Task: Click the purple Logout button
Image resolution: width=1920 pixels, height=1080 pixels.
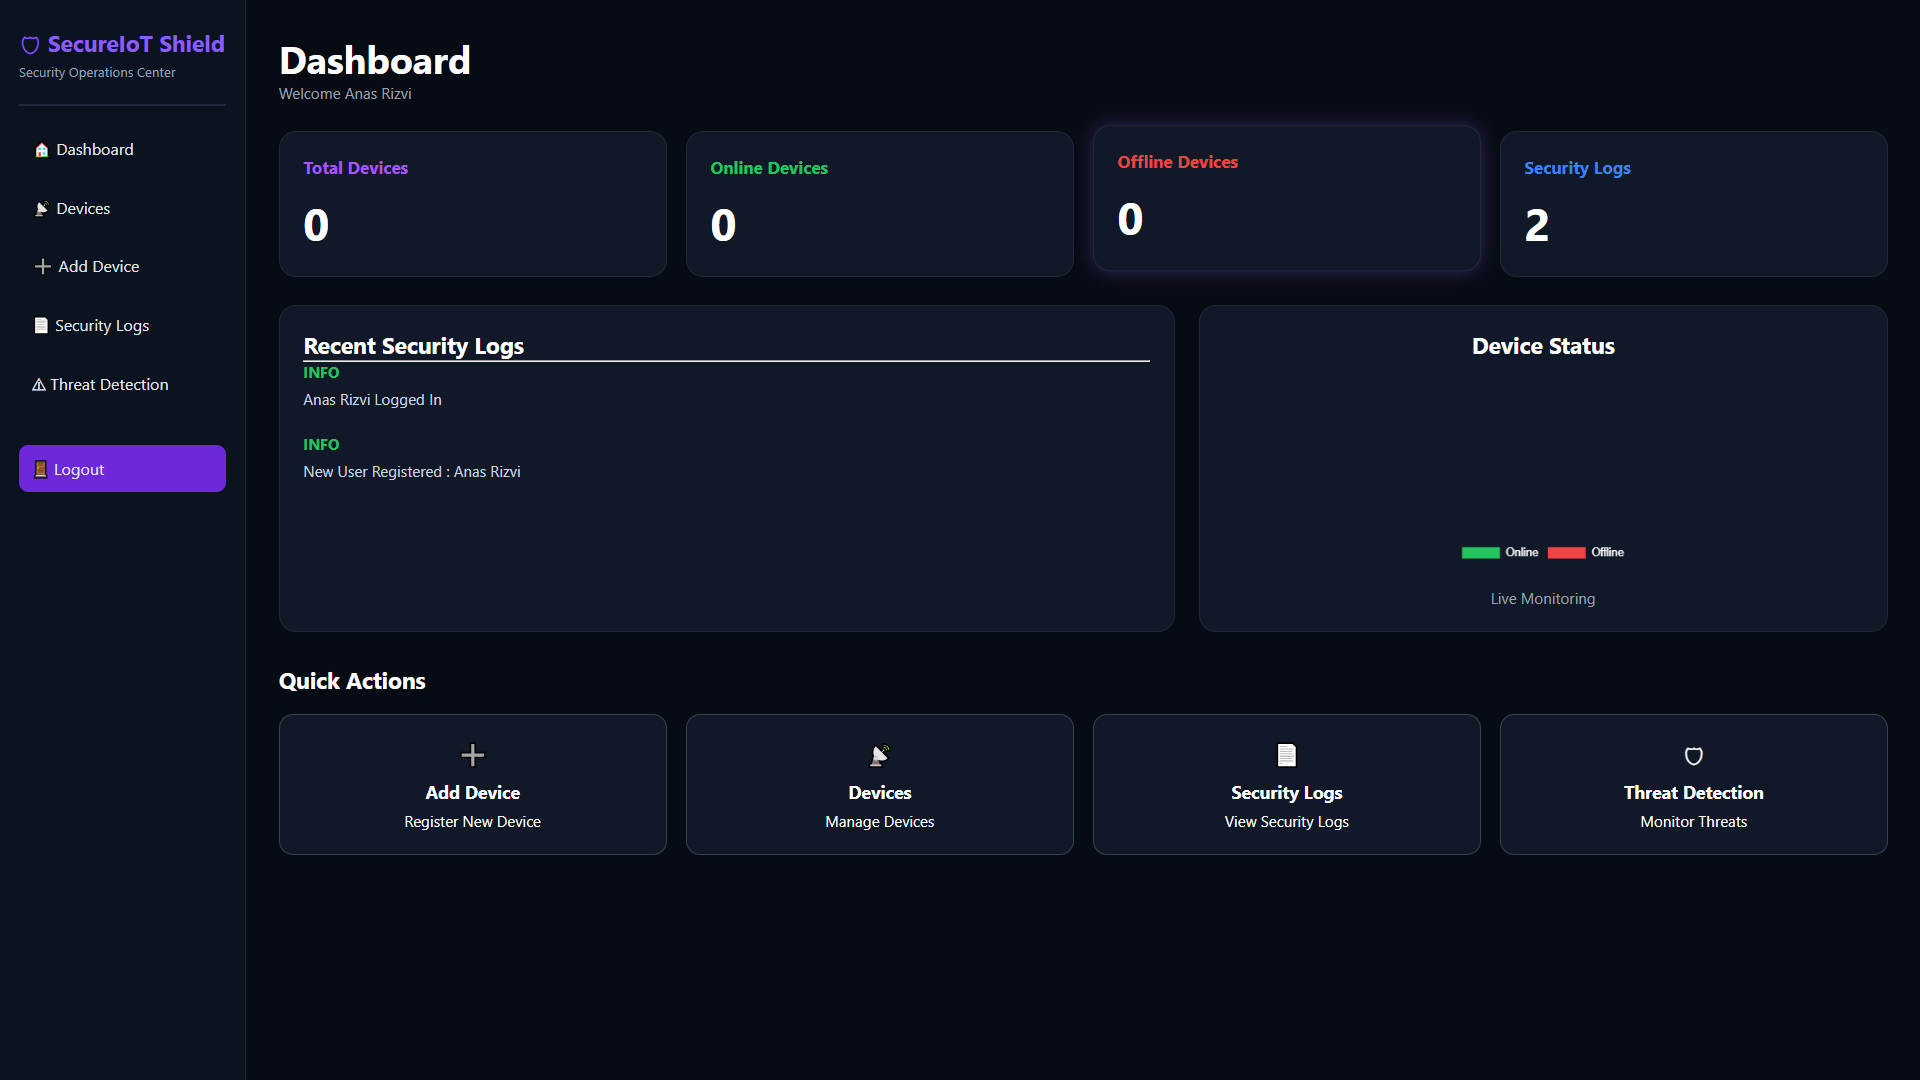Action: (x=122, y=469)
